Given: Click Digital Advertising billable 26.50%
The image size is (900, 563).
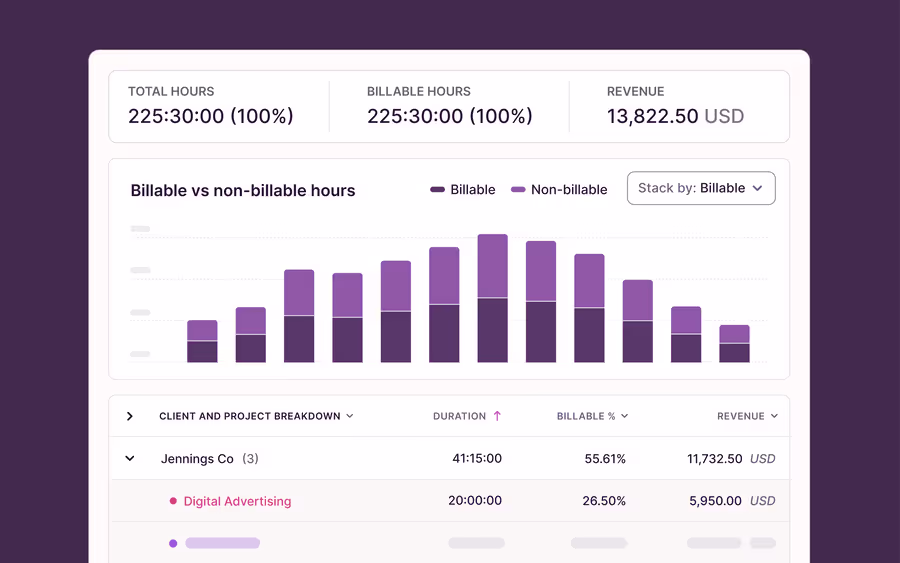Looking at the screenshot, I should pos(604,500).
